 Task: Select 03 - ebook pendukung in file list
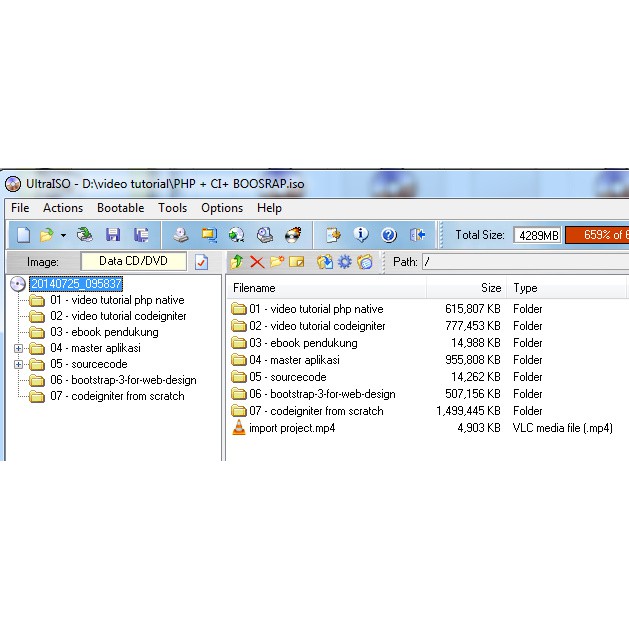click(x=303, y=343)
